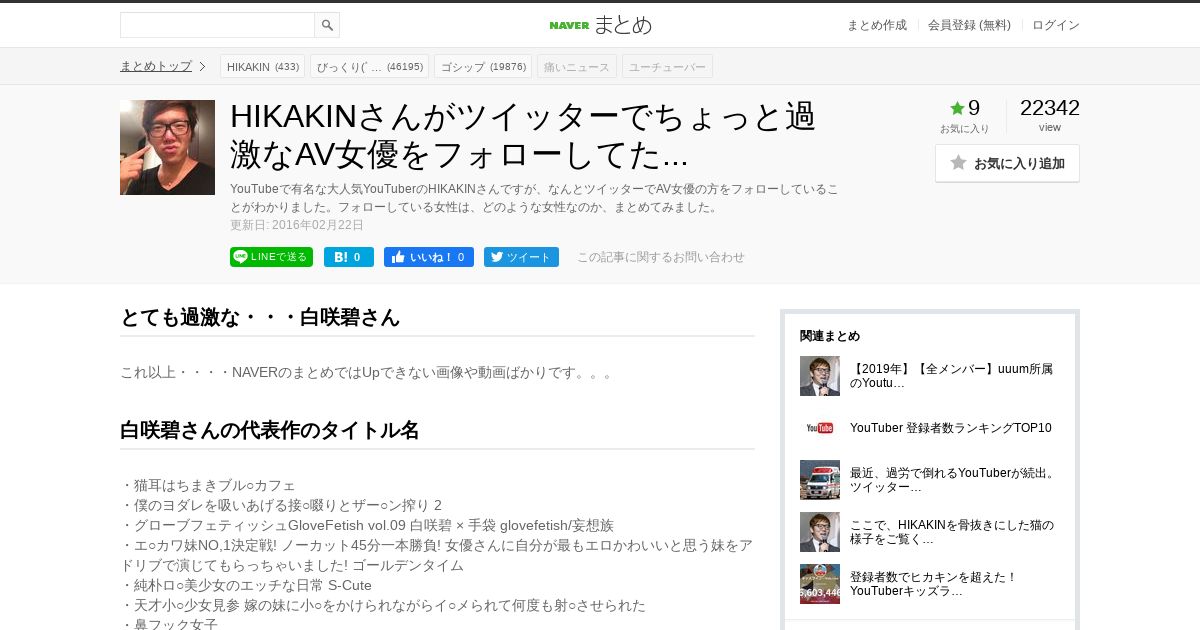Click the line ・純朴ロ○美少女のエッチな日常 S-Cute
The height and width of the screenshot is (630, 1200).
point(246,585)
